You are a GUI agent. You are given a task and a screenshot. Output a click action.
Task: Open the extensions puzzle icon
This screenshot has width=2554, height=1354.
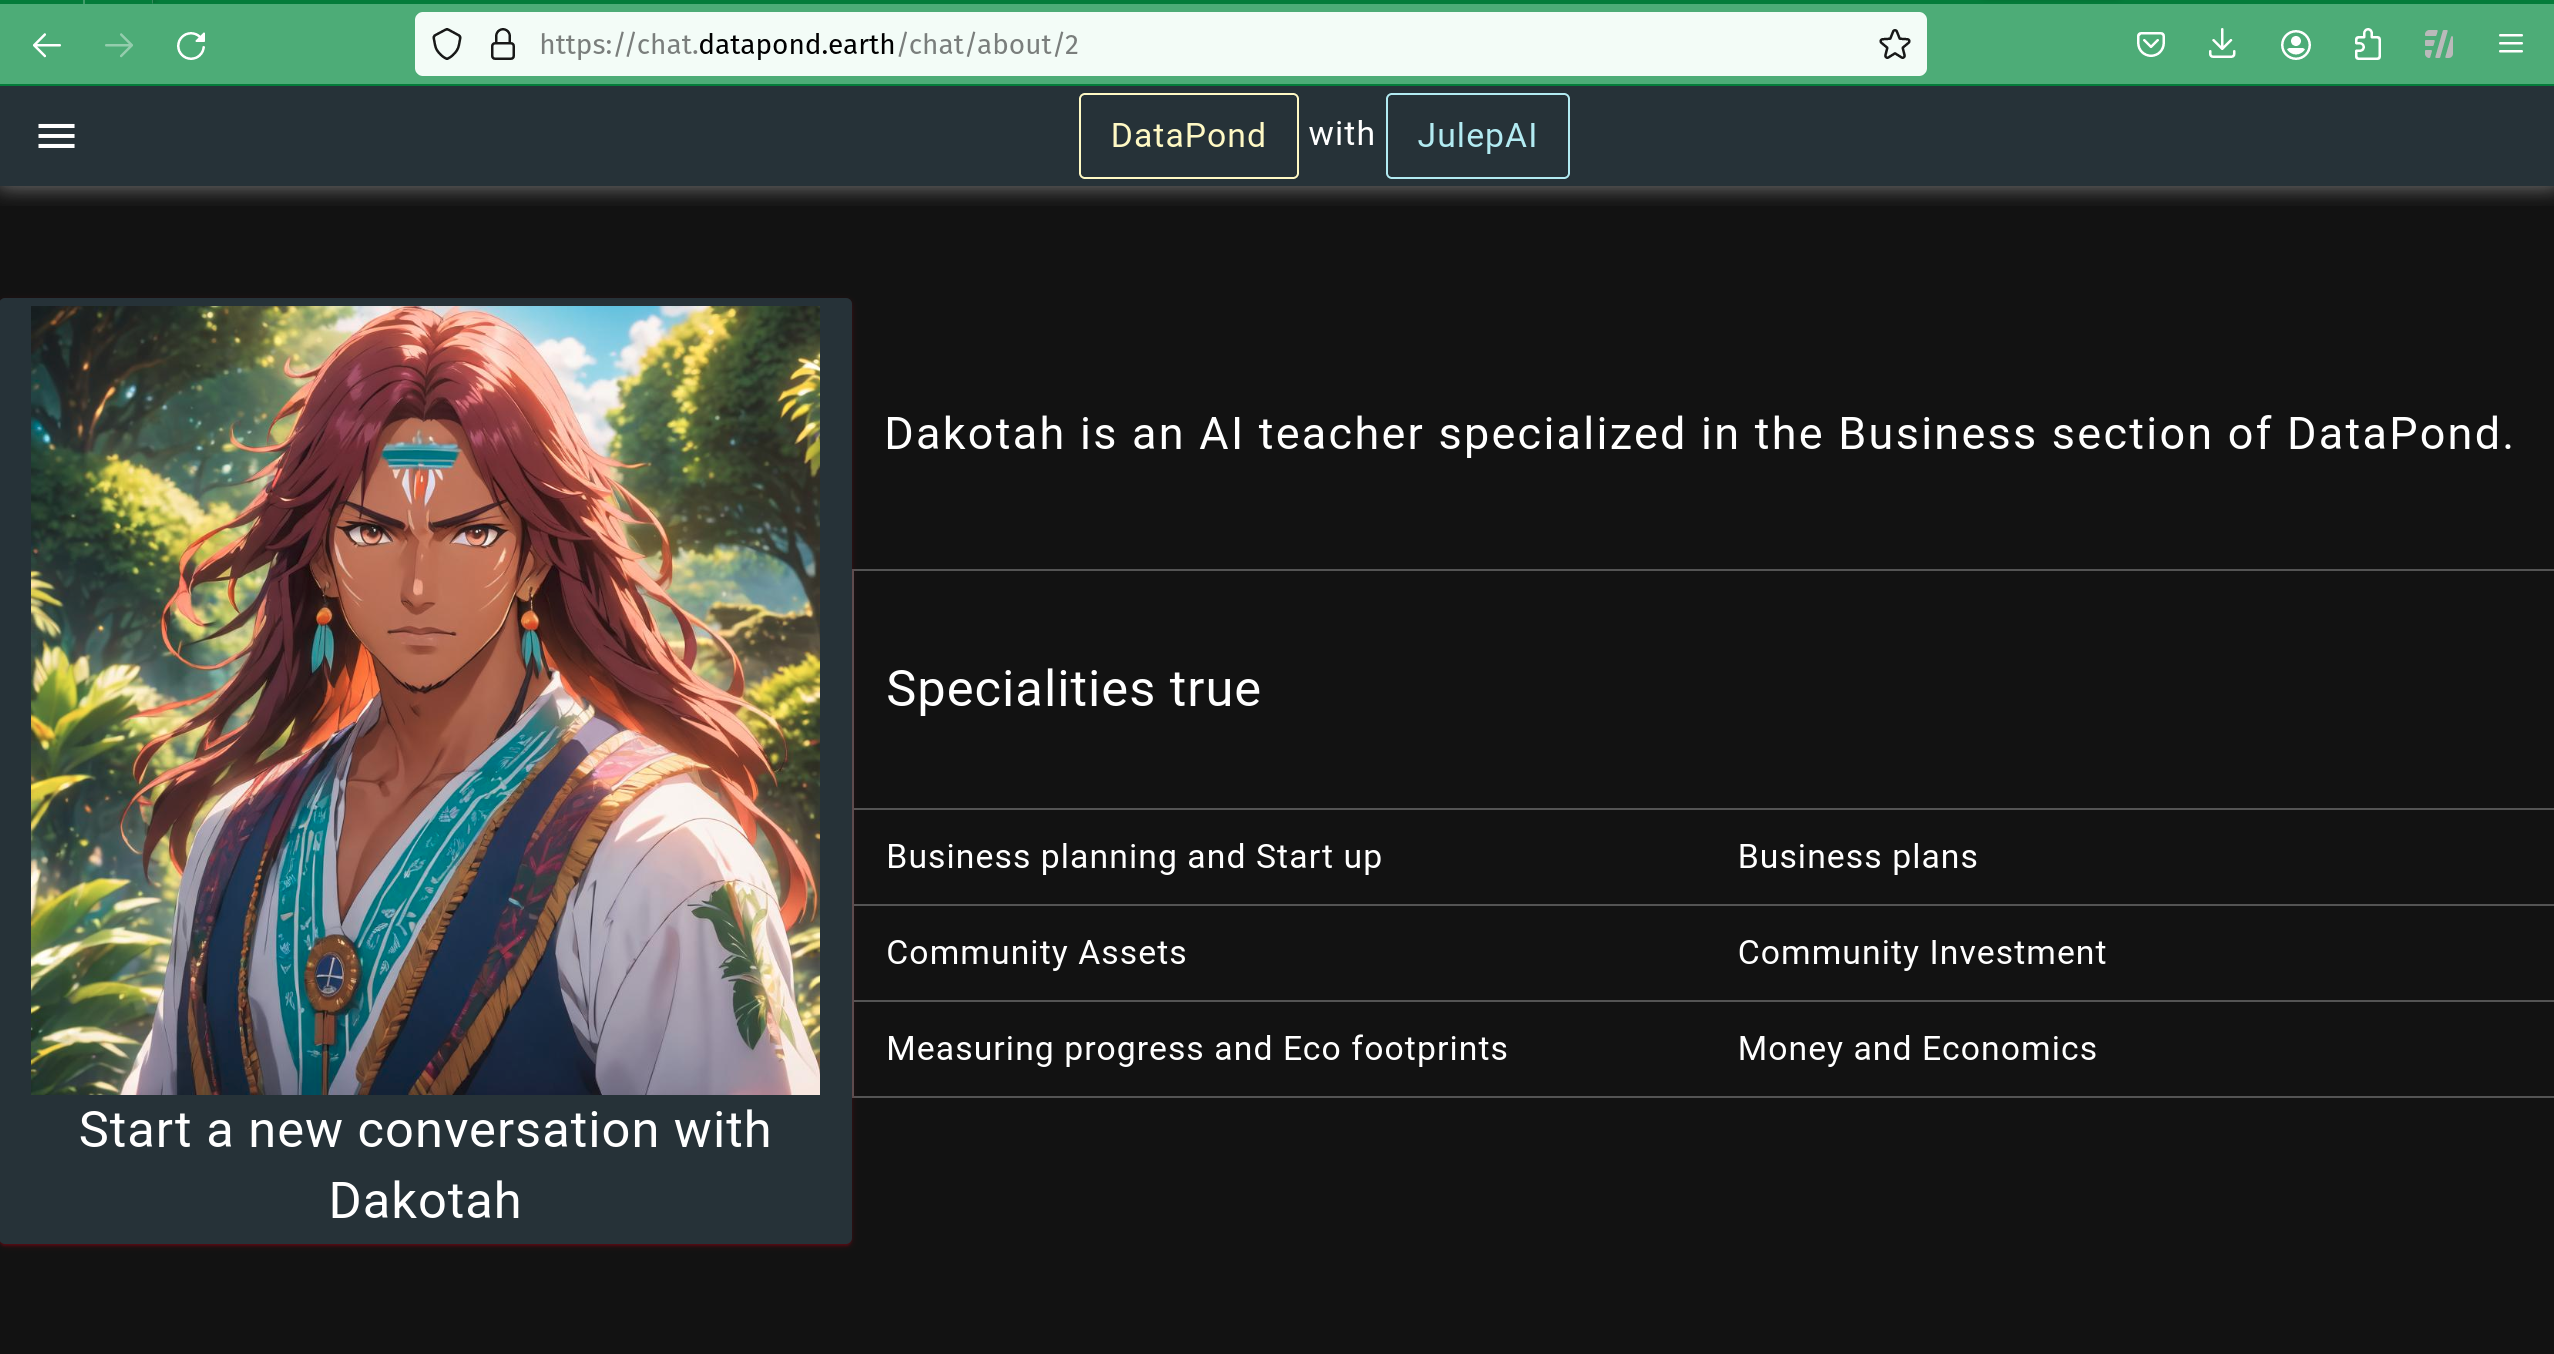[2367, 45]
